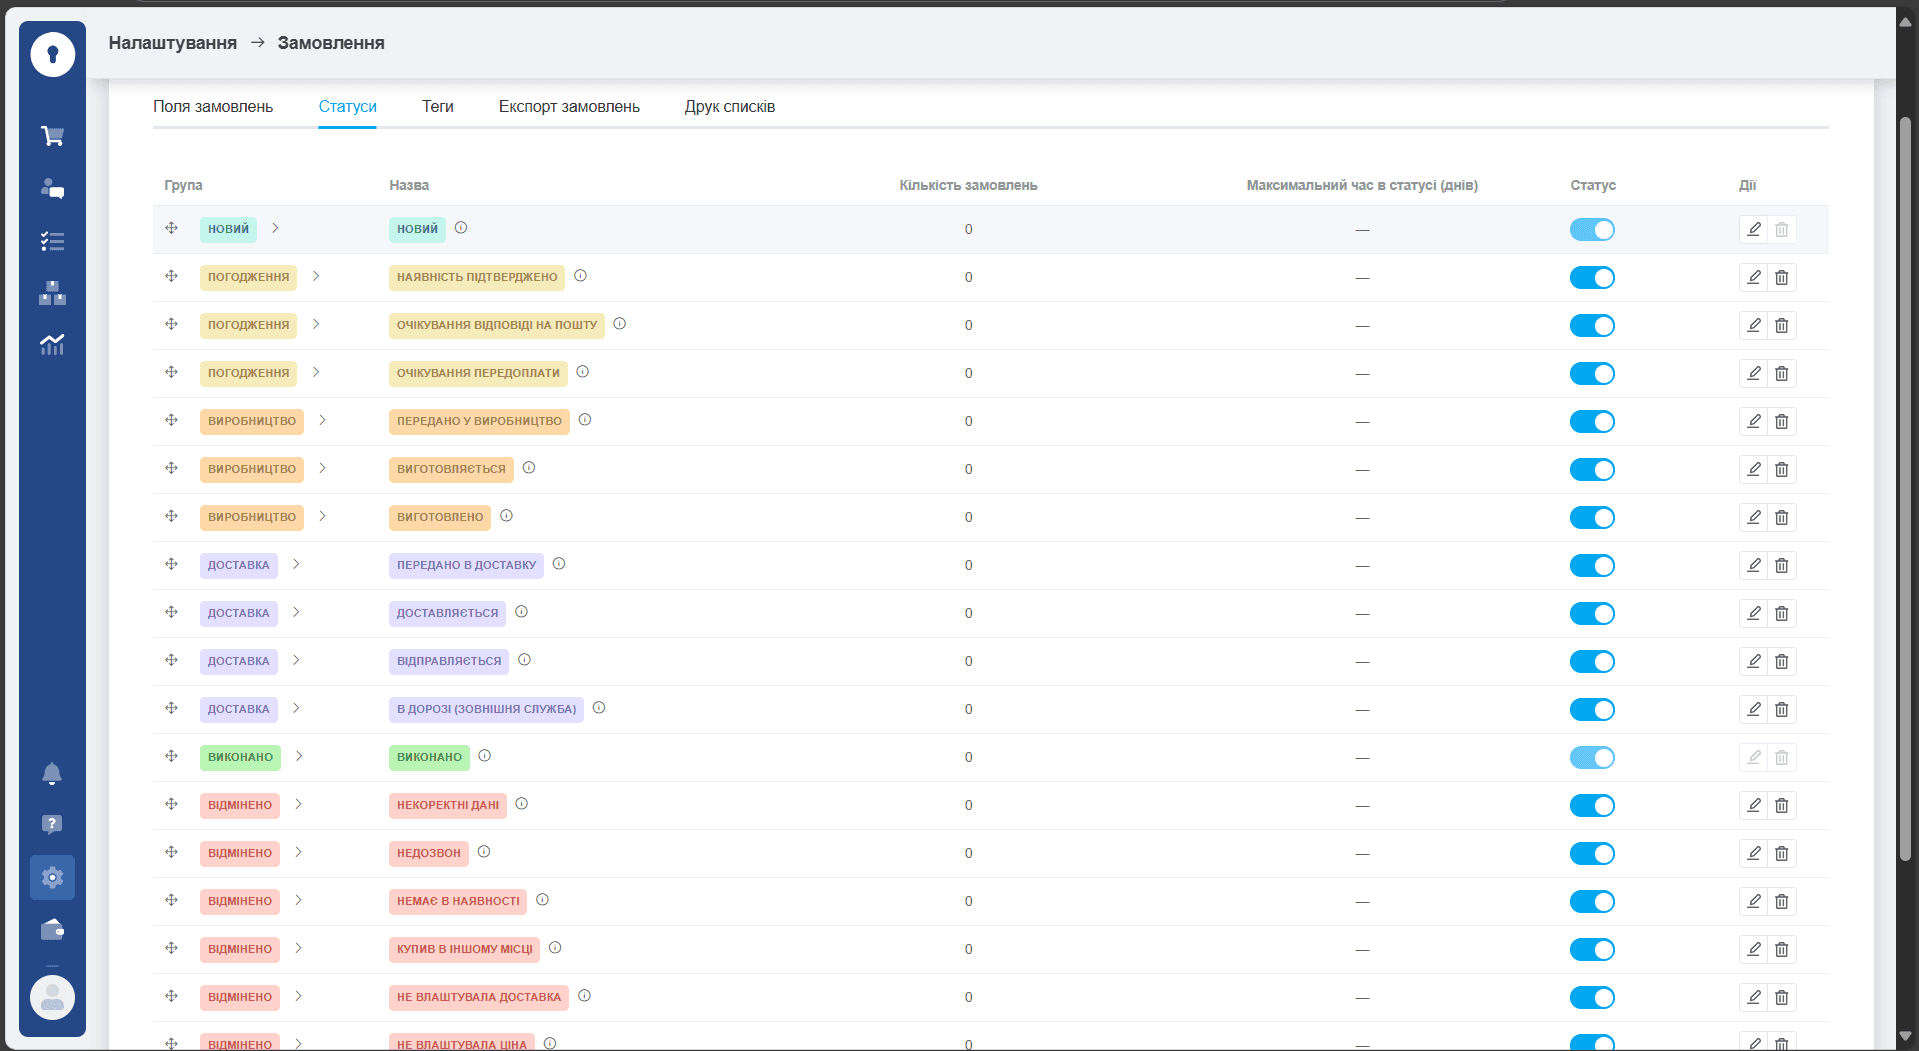Toggle the ПЕРЕДАНО У ВИРОБНИЦТВО switch
1919x1051 pixels.
point(1592,421)
